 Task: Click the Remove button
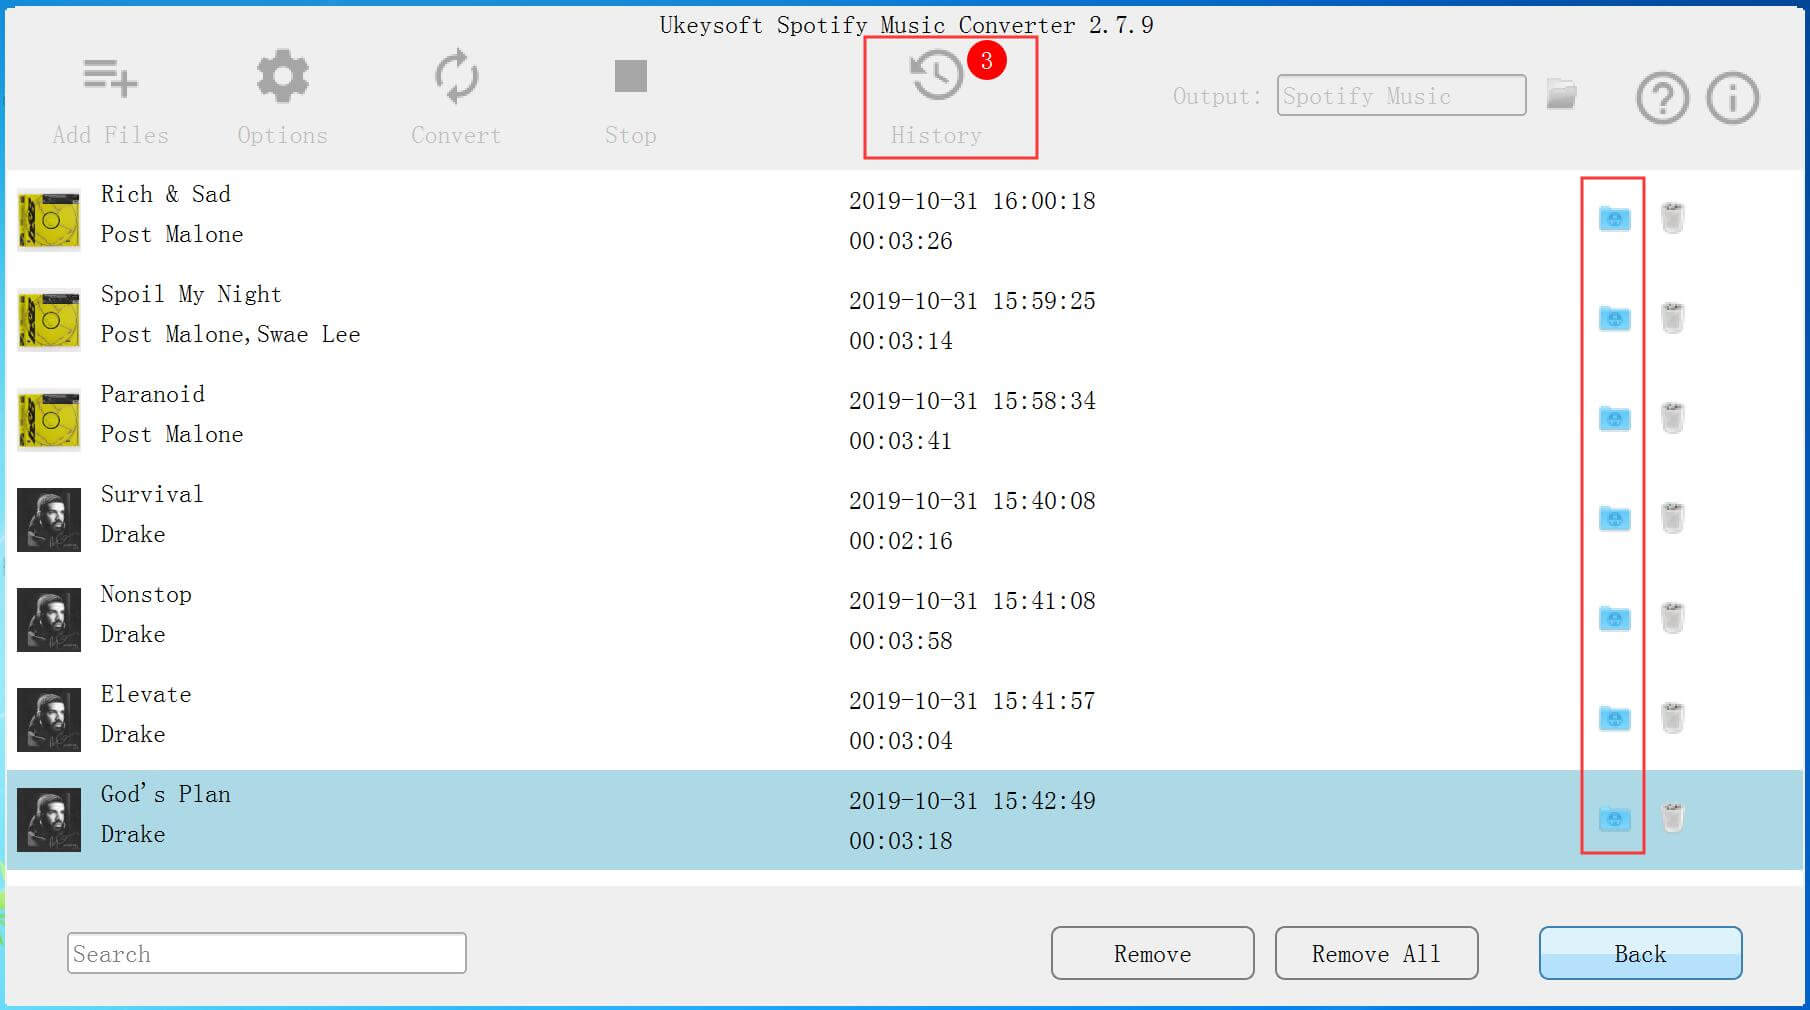pos(1152,953)
